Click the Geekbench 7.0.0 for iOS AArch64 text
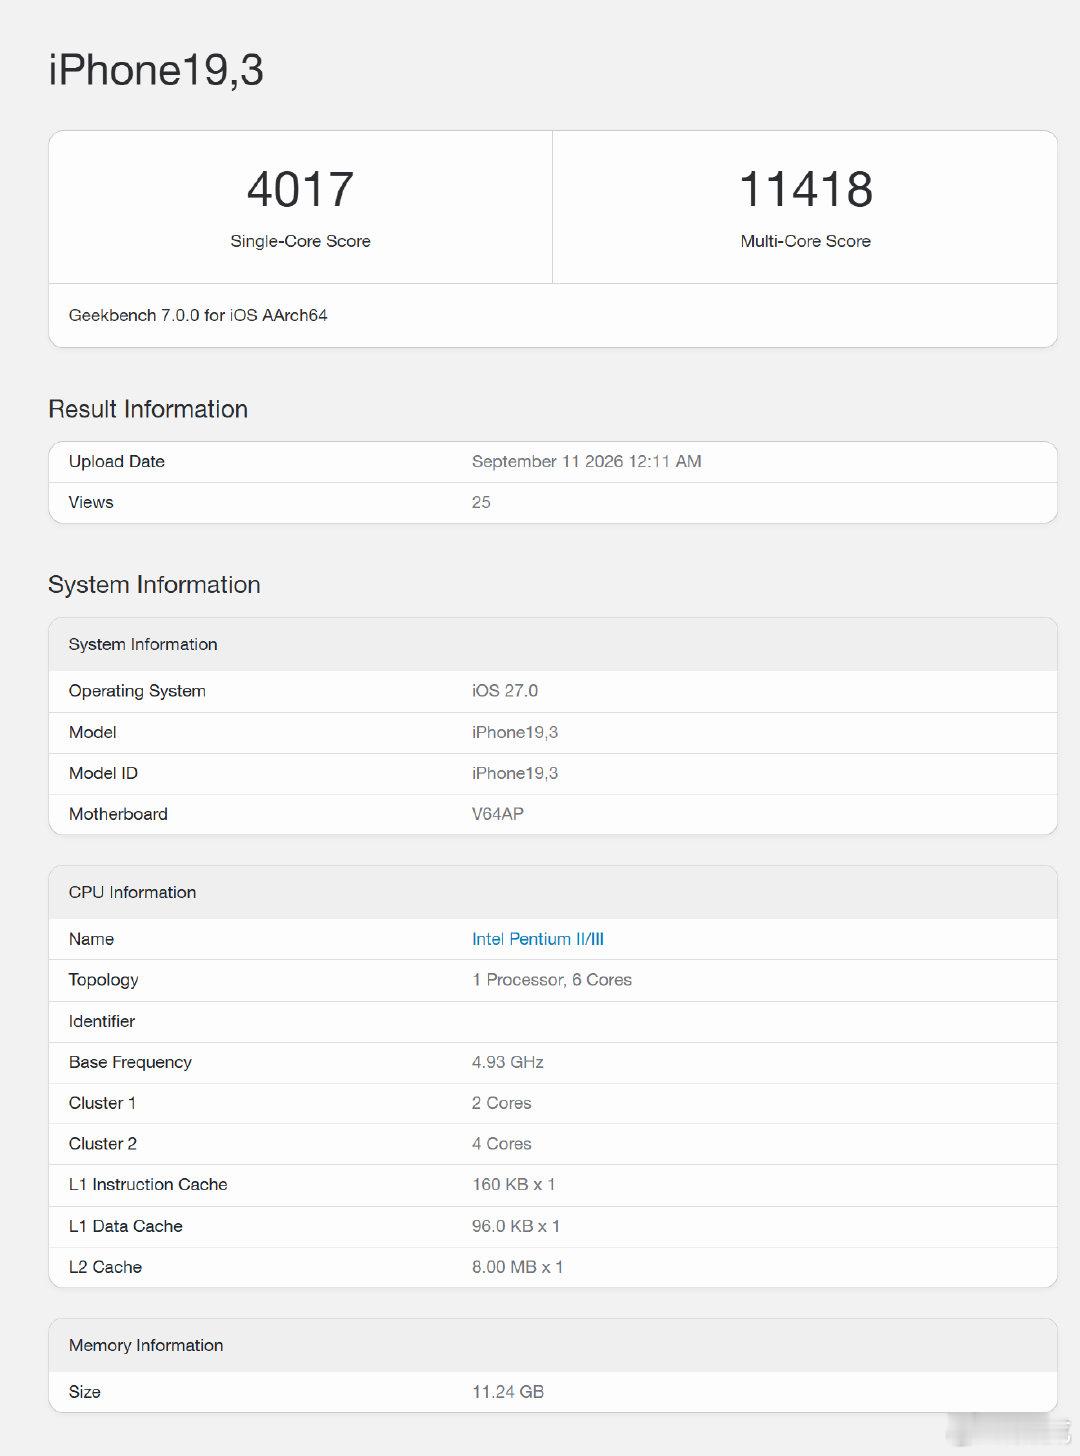This screenshot has width=1080, height=1456. [198, 315]
